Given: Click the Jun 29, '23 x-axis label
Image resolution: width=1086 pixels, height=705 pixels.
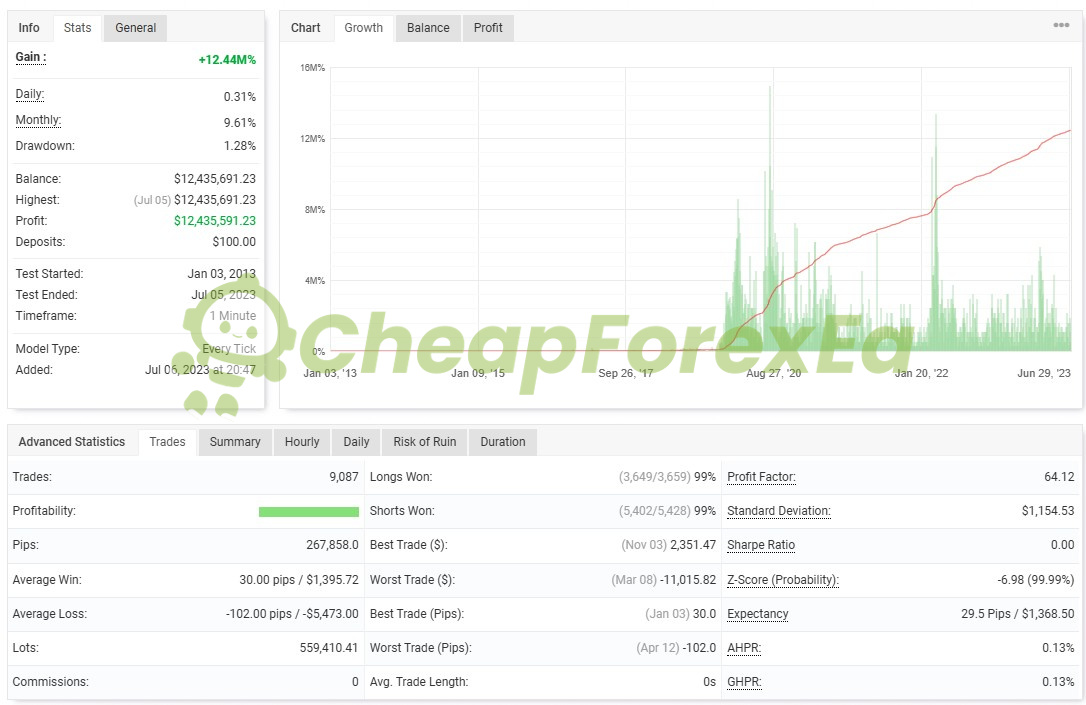Looking at the screenshot, I should [1044, 373].
